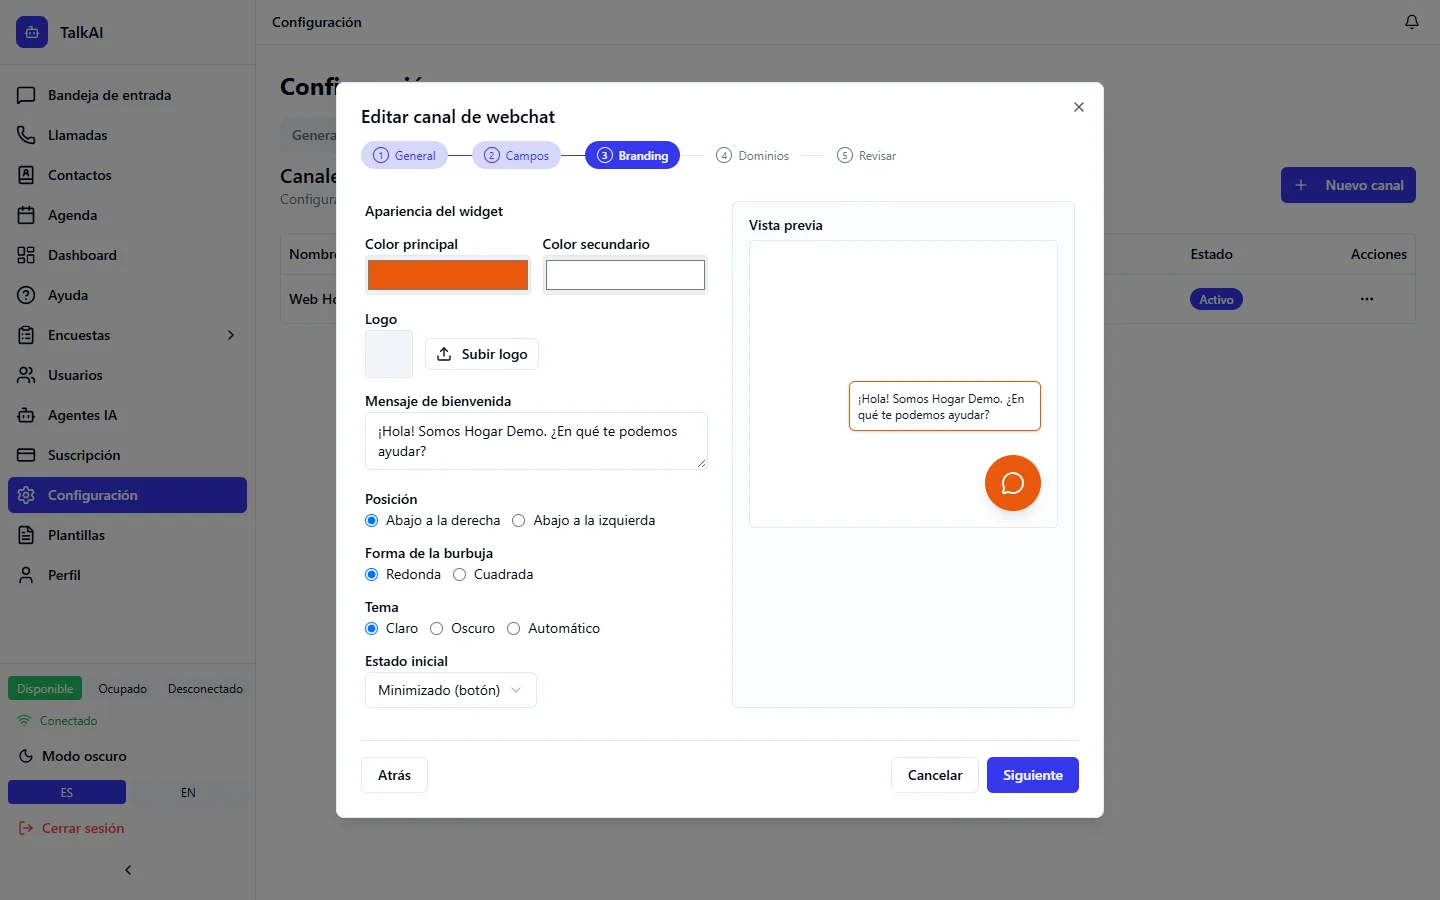Screen dimensions: 1440x900
Task: Switch language to ES
Action: [67, 792]
